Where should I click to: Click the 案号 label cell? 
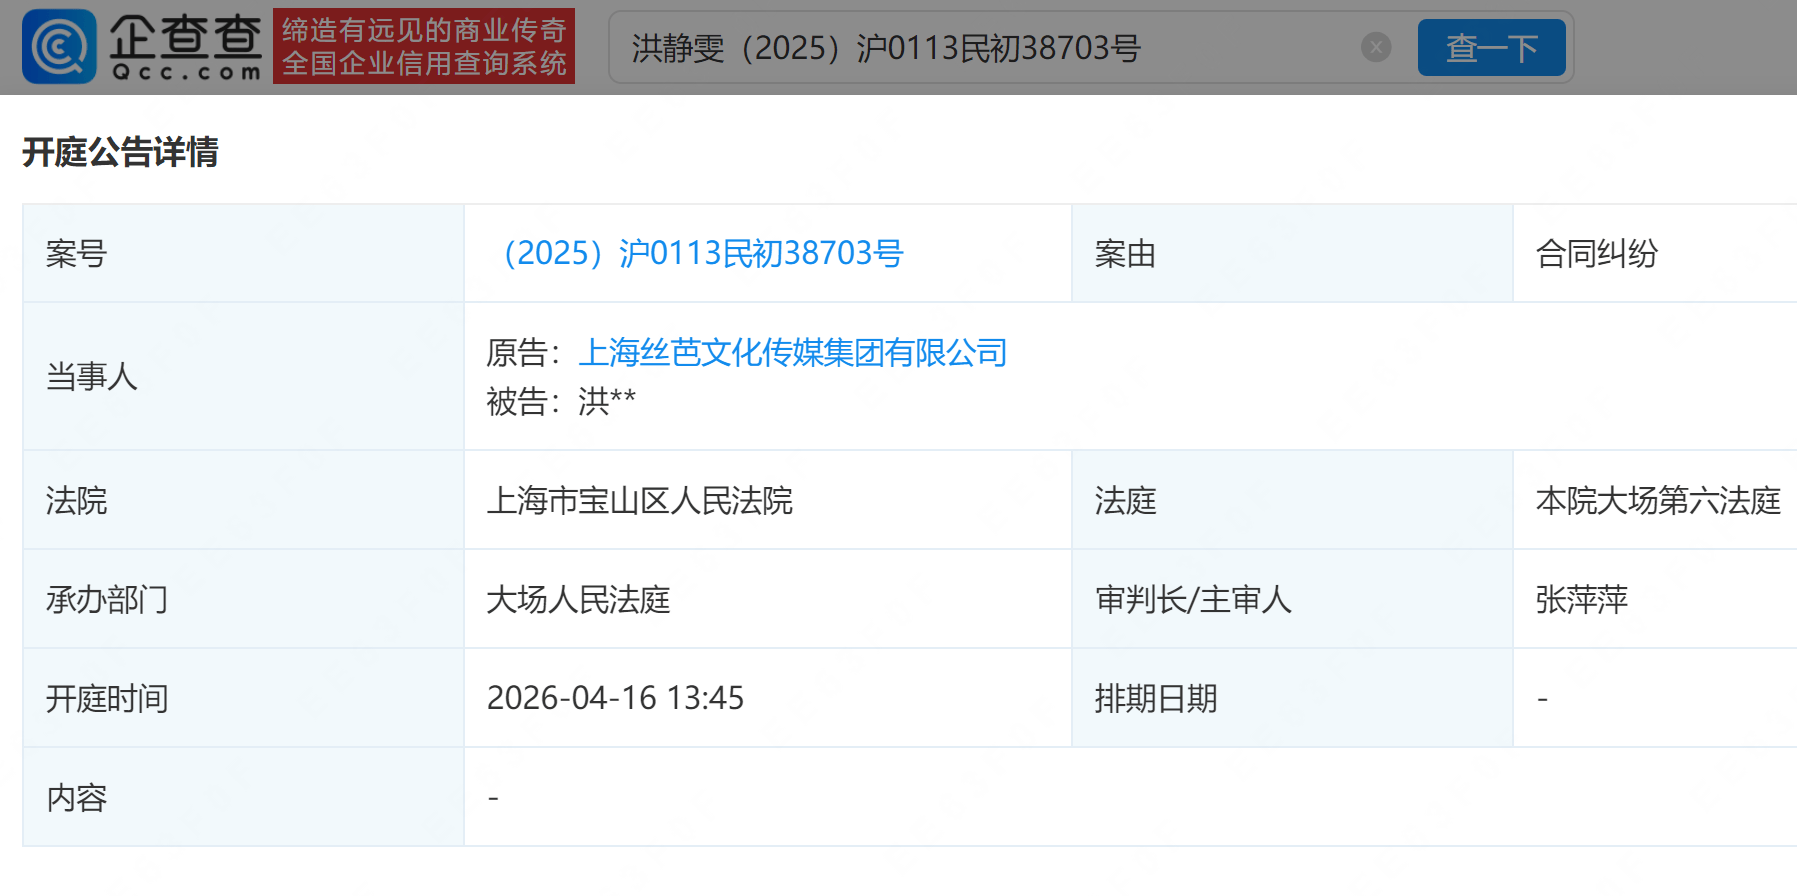pos(76,254)
